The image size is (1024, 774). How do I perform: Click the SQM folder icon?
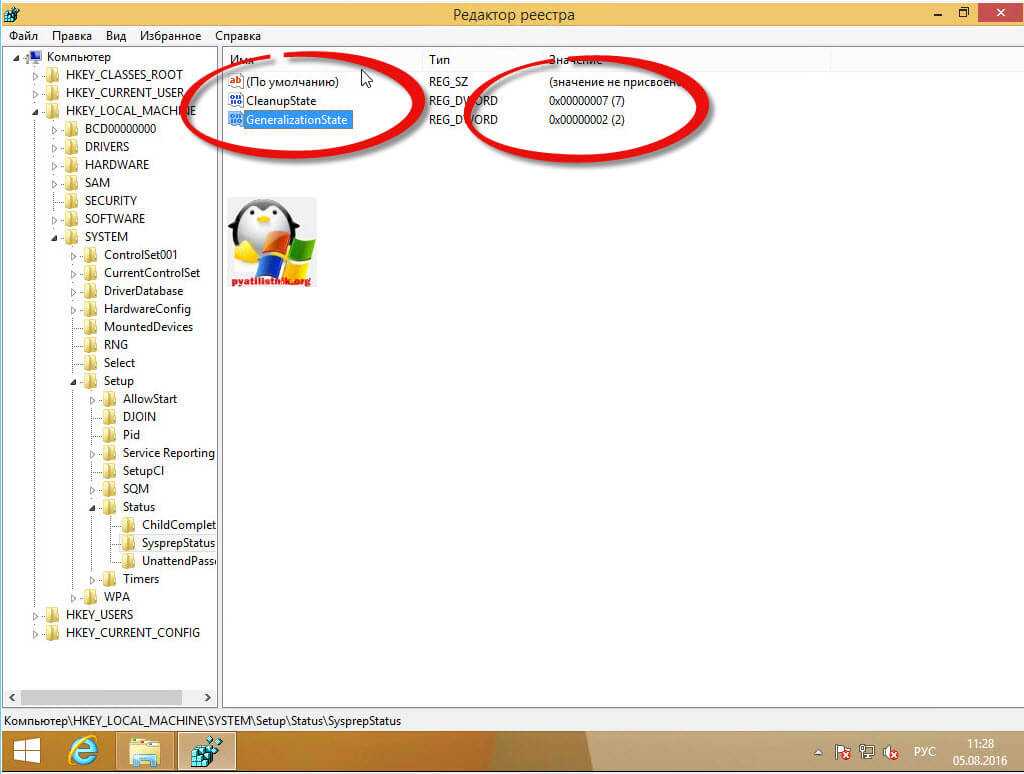[110, 489]
